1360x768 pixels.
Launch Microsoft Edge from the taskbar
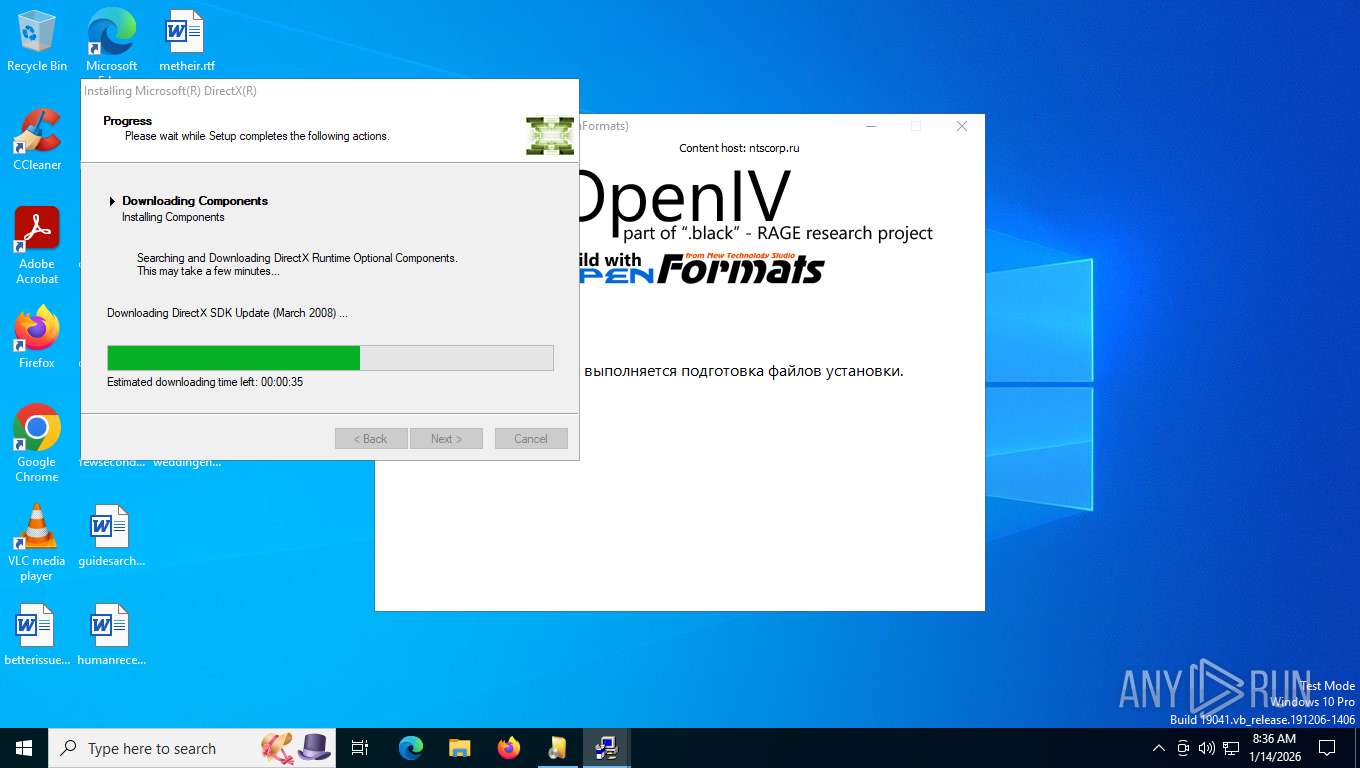point(411,748)
